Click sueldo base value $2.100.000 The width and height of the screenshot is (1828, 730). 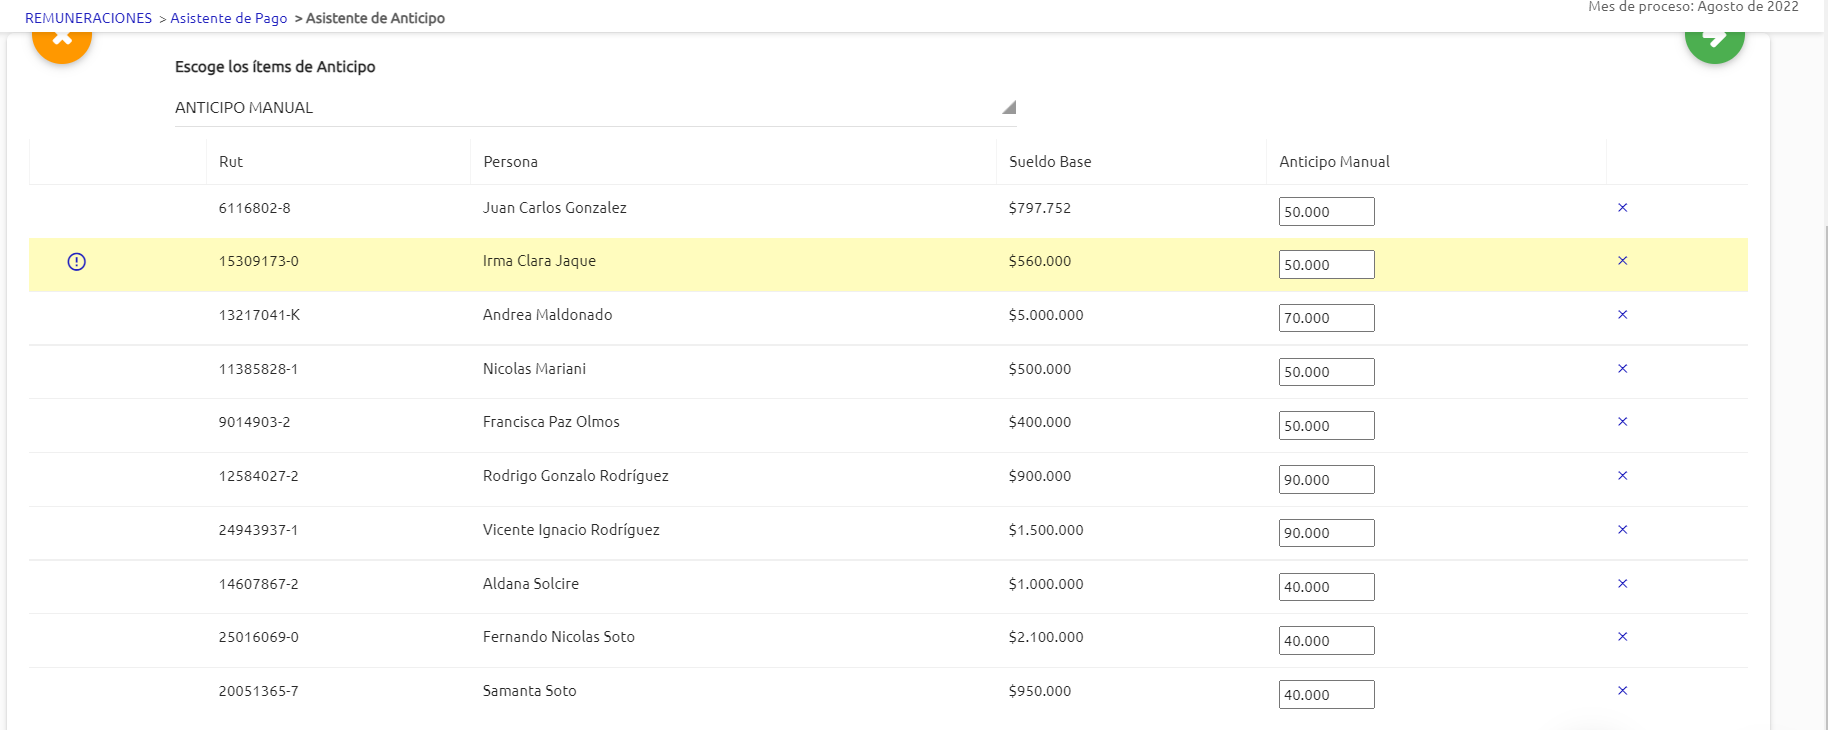(1046, 637)
